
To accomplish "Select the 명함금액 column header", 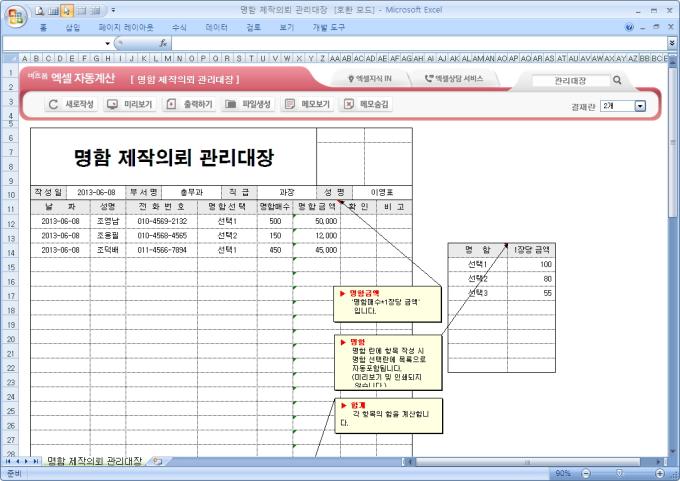I will point(317,207).
